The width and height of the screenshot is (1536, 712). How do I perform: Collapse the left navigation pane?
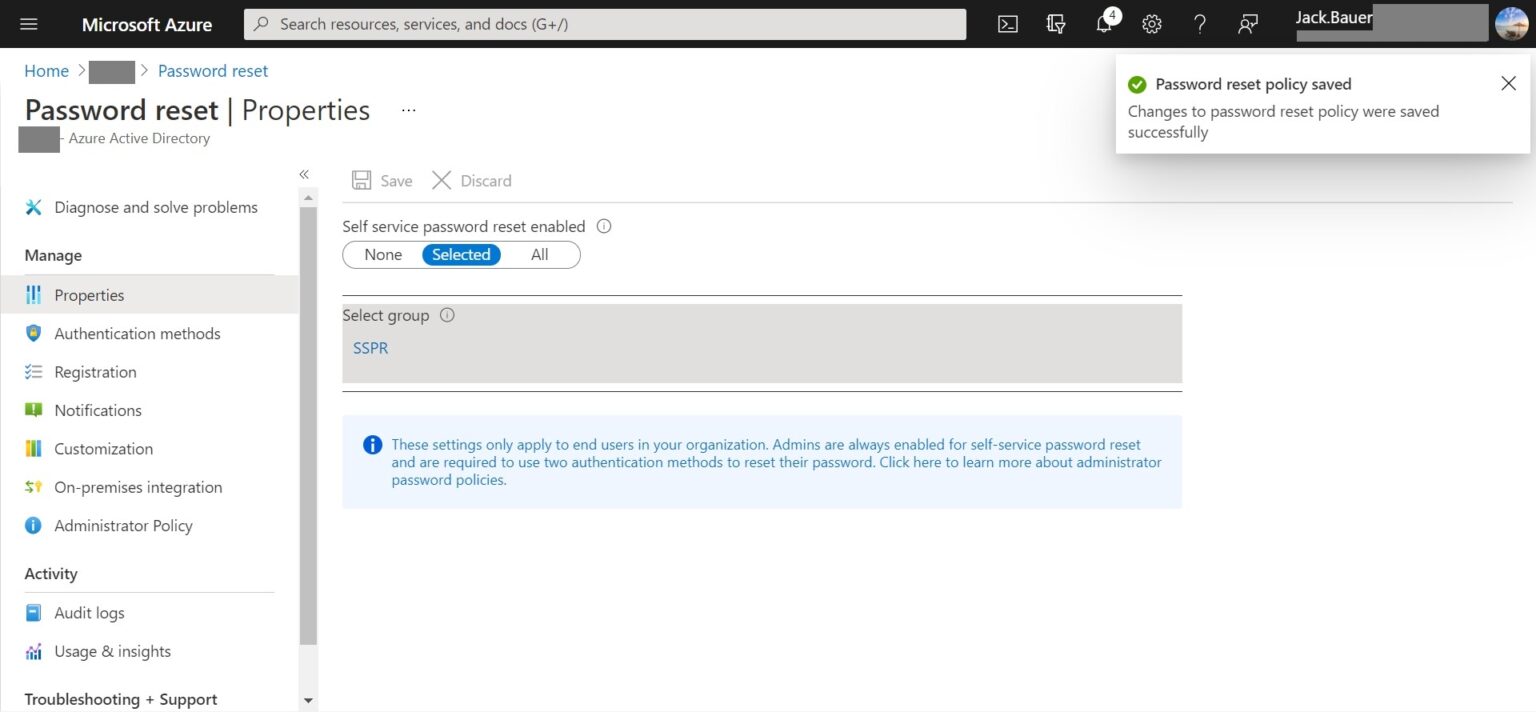pyautogui.click(x=304, y=174)
